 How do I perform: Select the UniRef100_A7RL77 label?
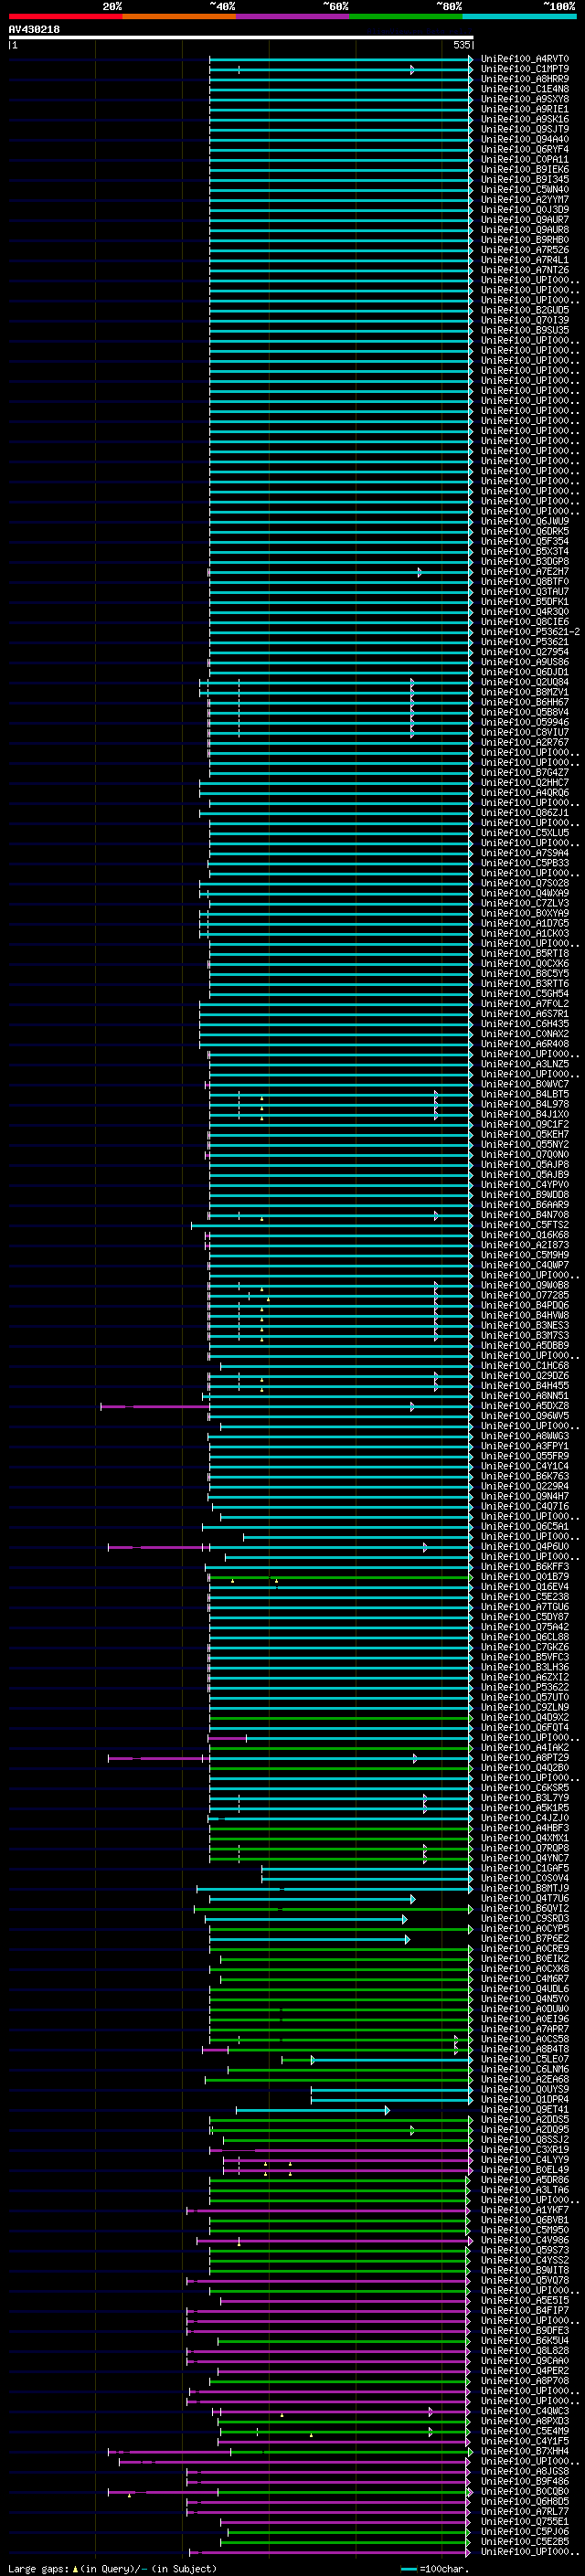525,2512
